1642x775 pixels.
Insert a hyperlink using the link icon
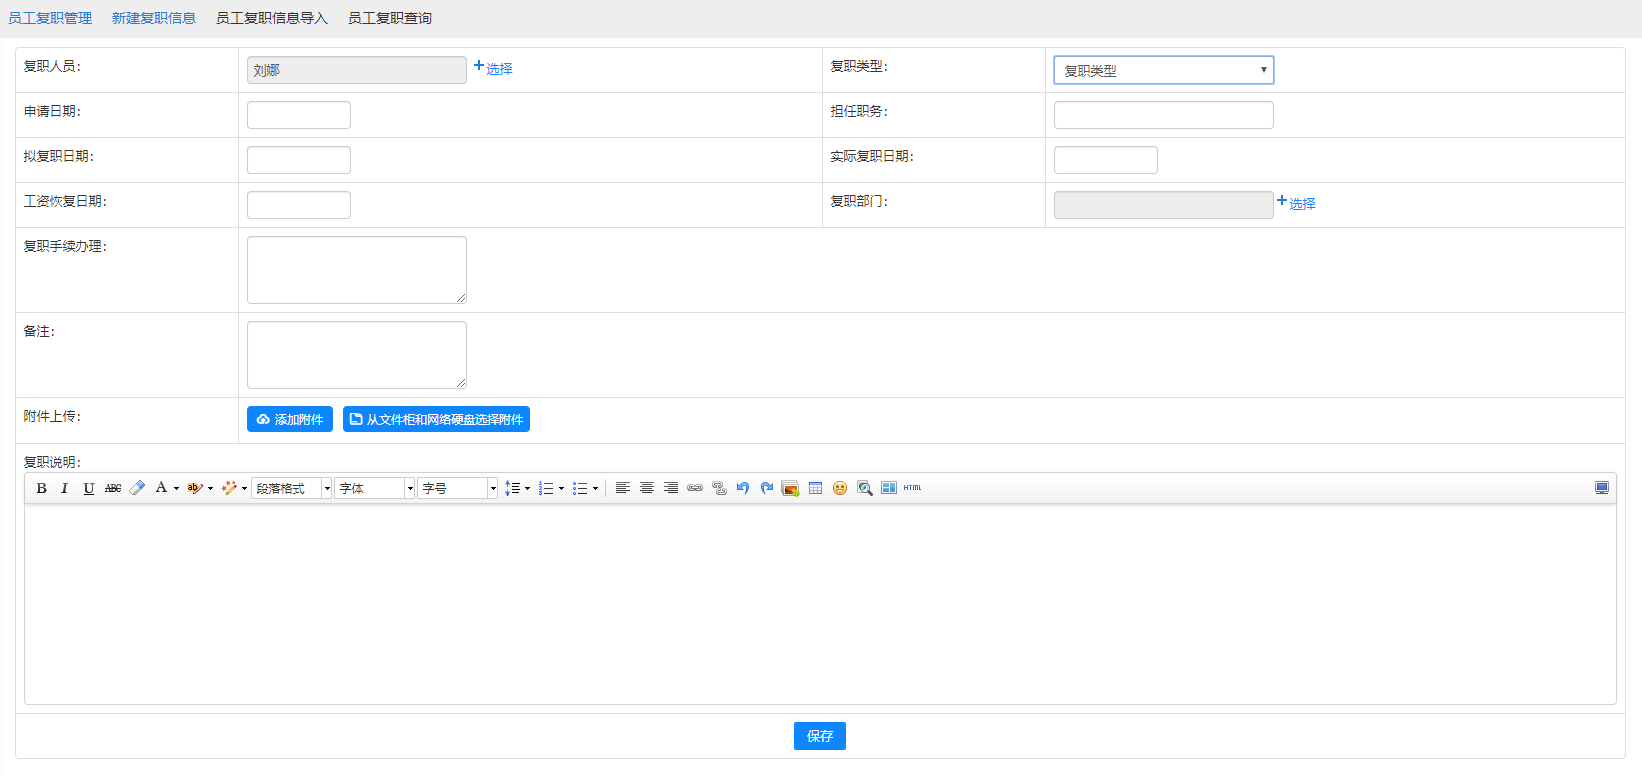(694, 488)
